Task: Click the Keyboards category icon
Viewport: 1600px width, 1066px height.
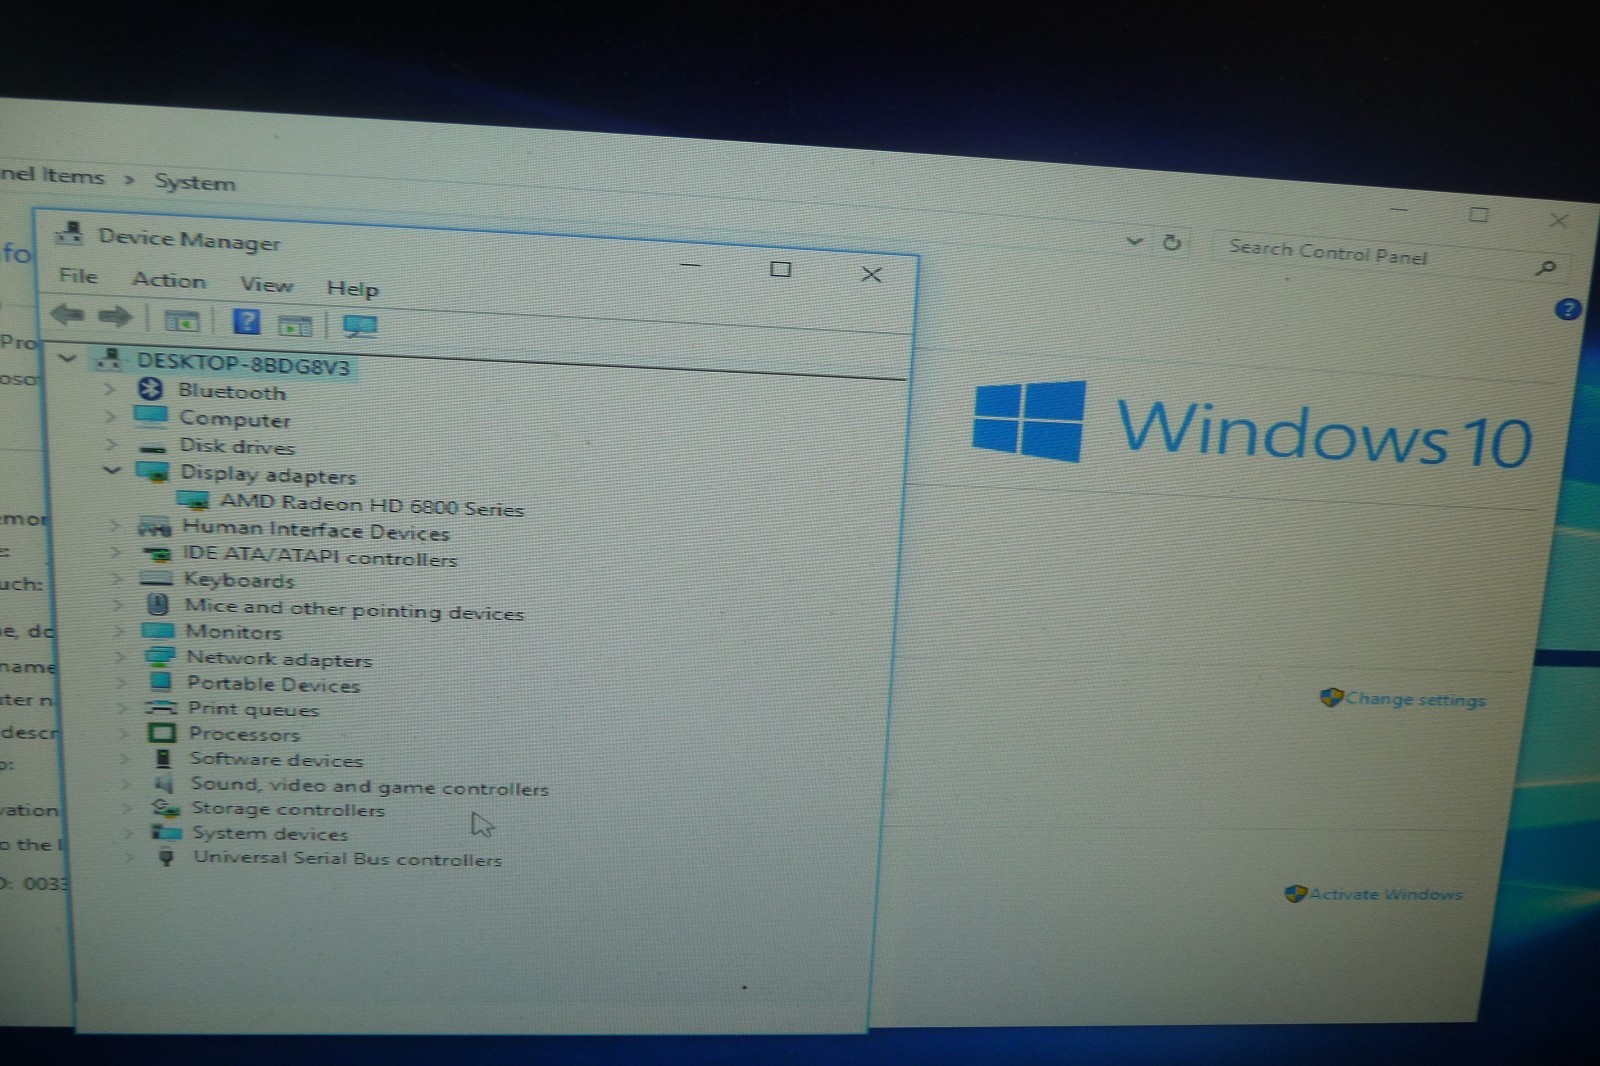Action: (x=156, y=578)
